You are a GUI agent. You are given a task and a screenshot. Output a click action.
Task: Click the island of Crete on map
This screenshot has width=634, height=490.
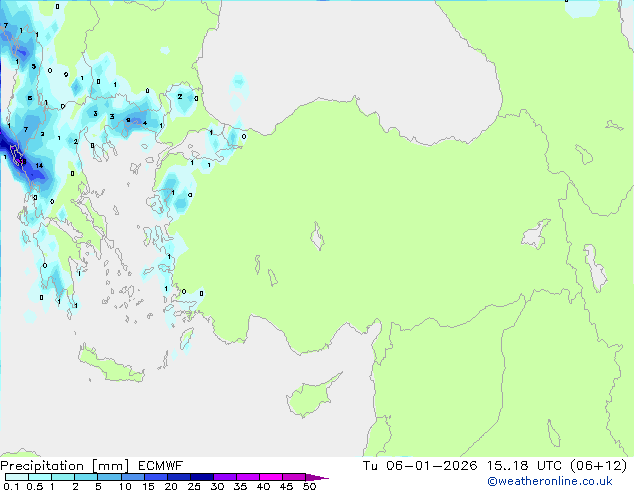(111, 365)
